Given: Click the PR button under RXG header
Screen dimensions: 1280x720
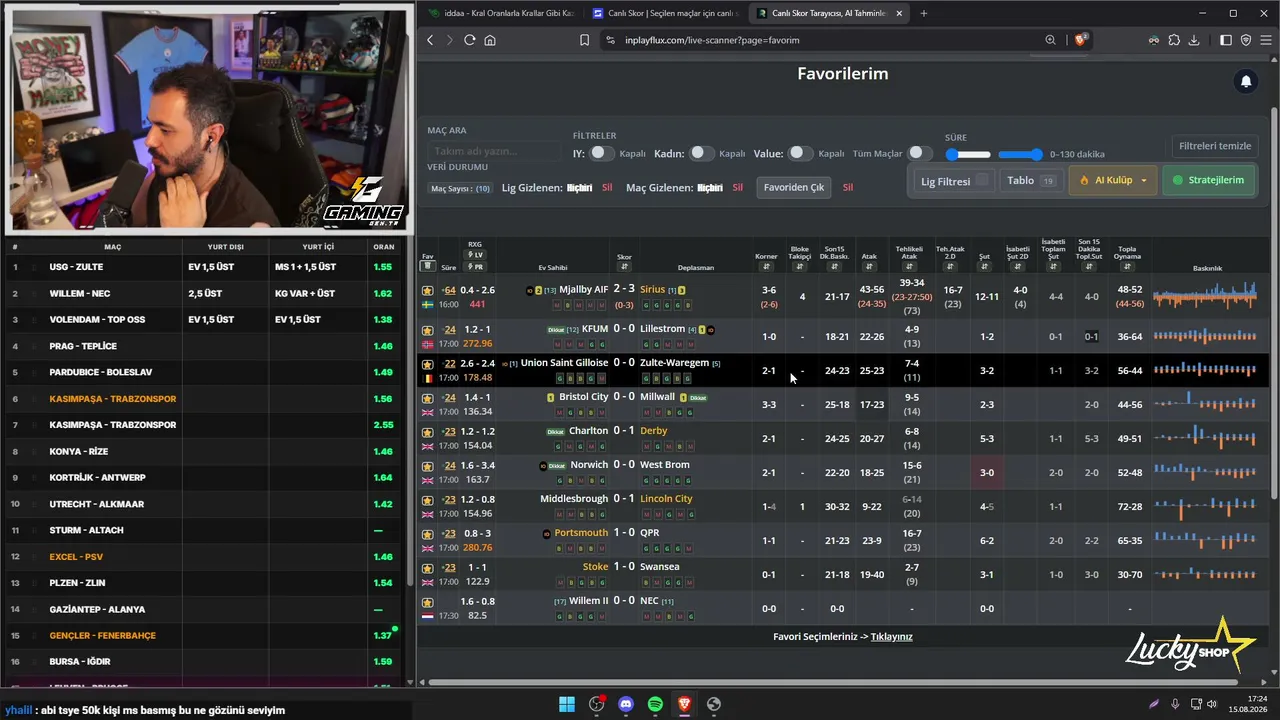Looking at the screenshot, I should [476, 267].
